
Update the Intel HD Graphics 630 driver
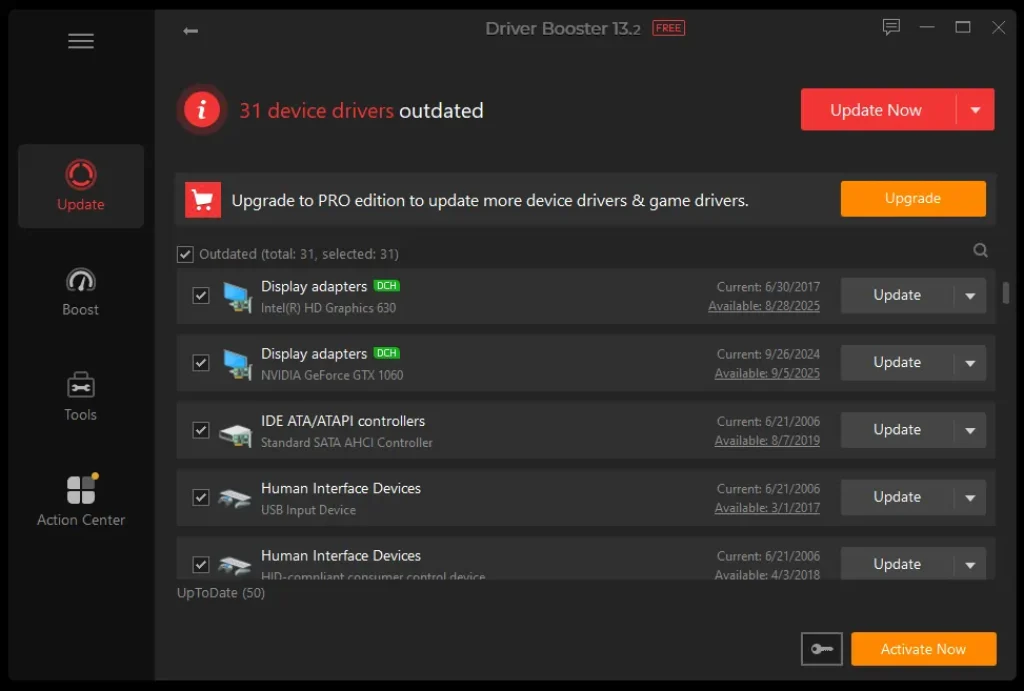point(897,295)
